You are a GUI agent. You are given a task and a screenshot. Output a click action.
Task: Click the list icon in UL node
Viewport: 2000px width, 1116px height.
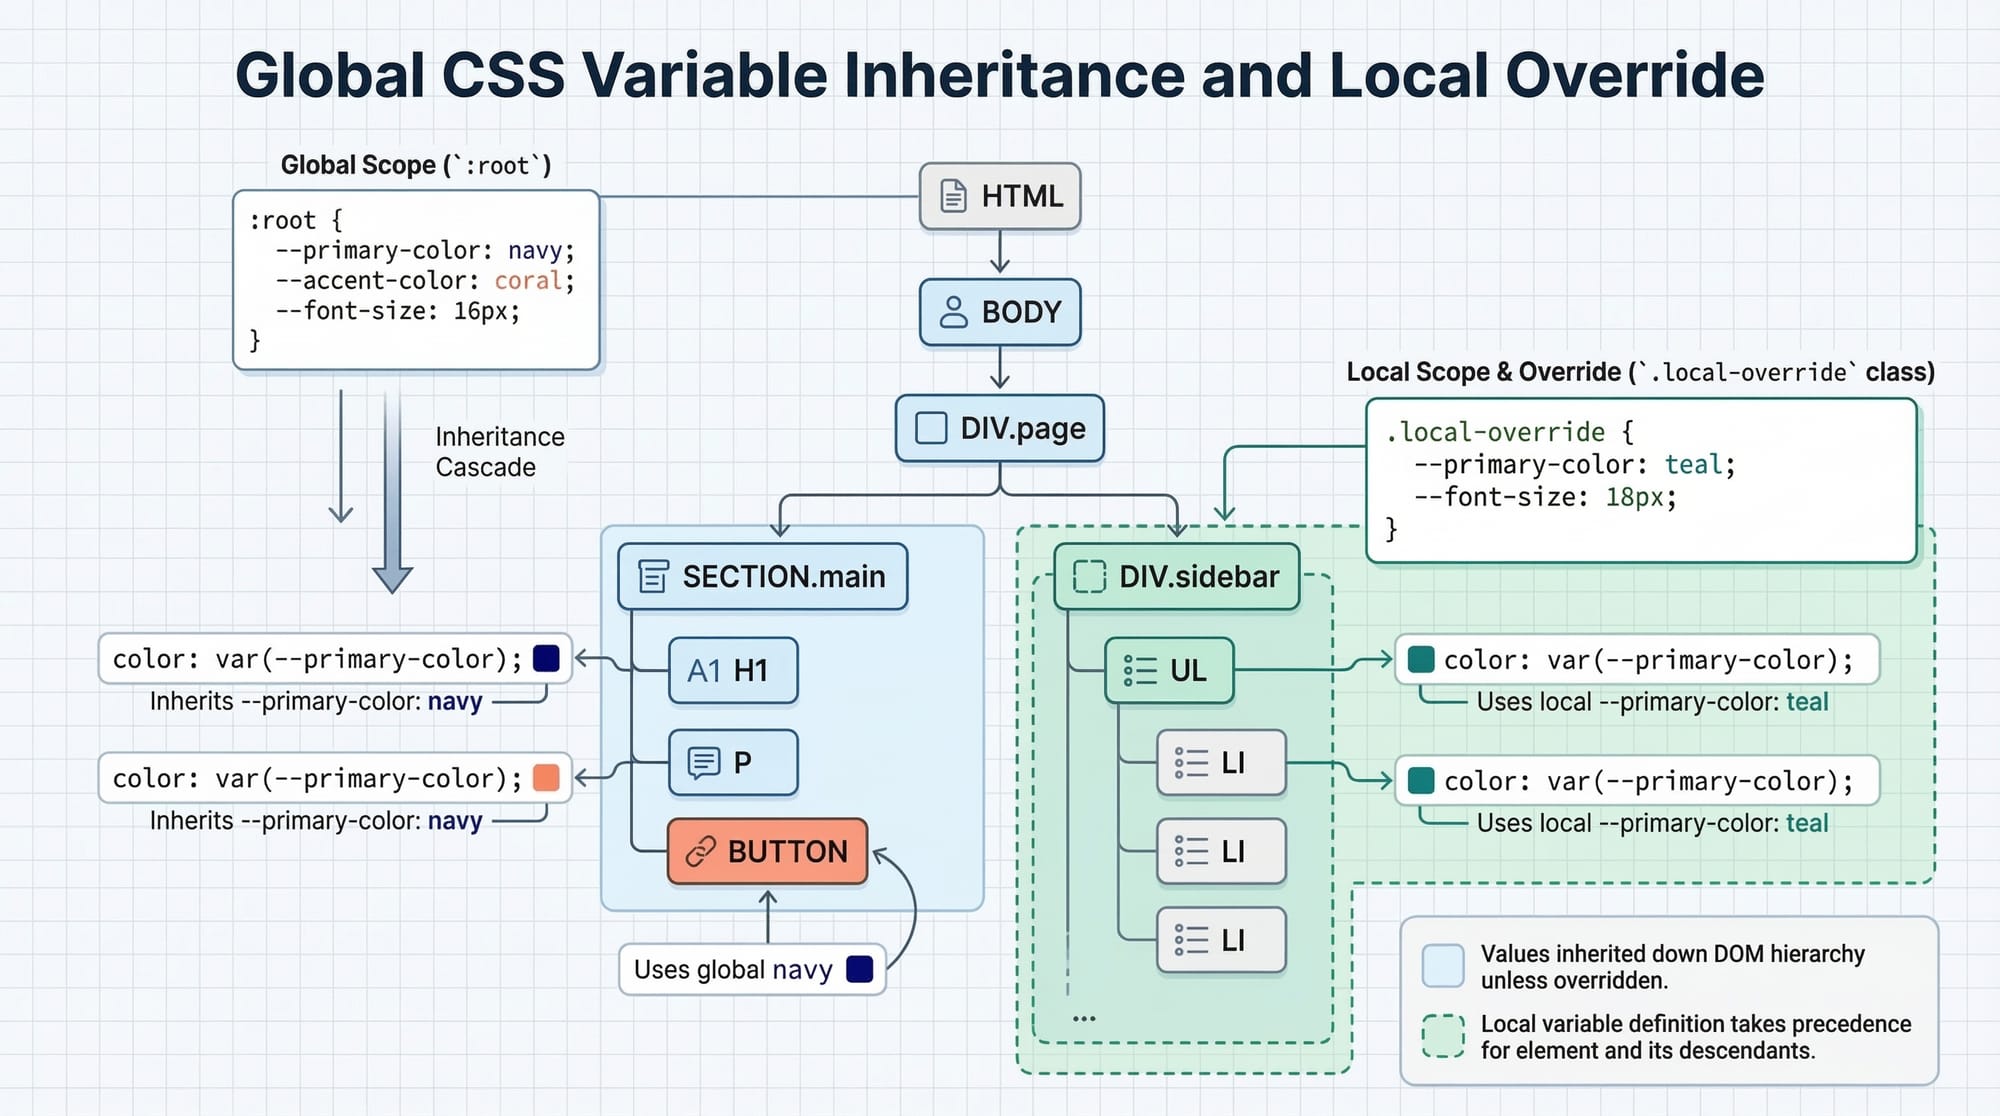tap(1140, 670)
